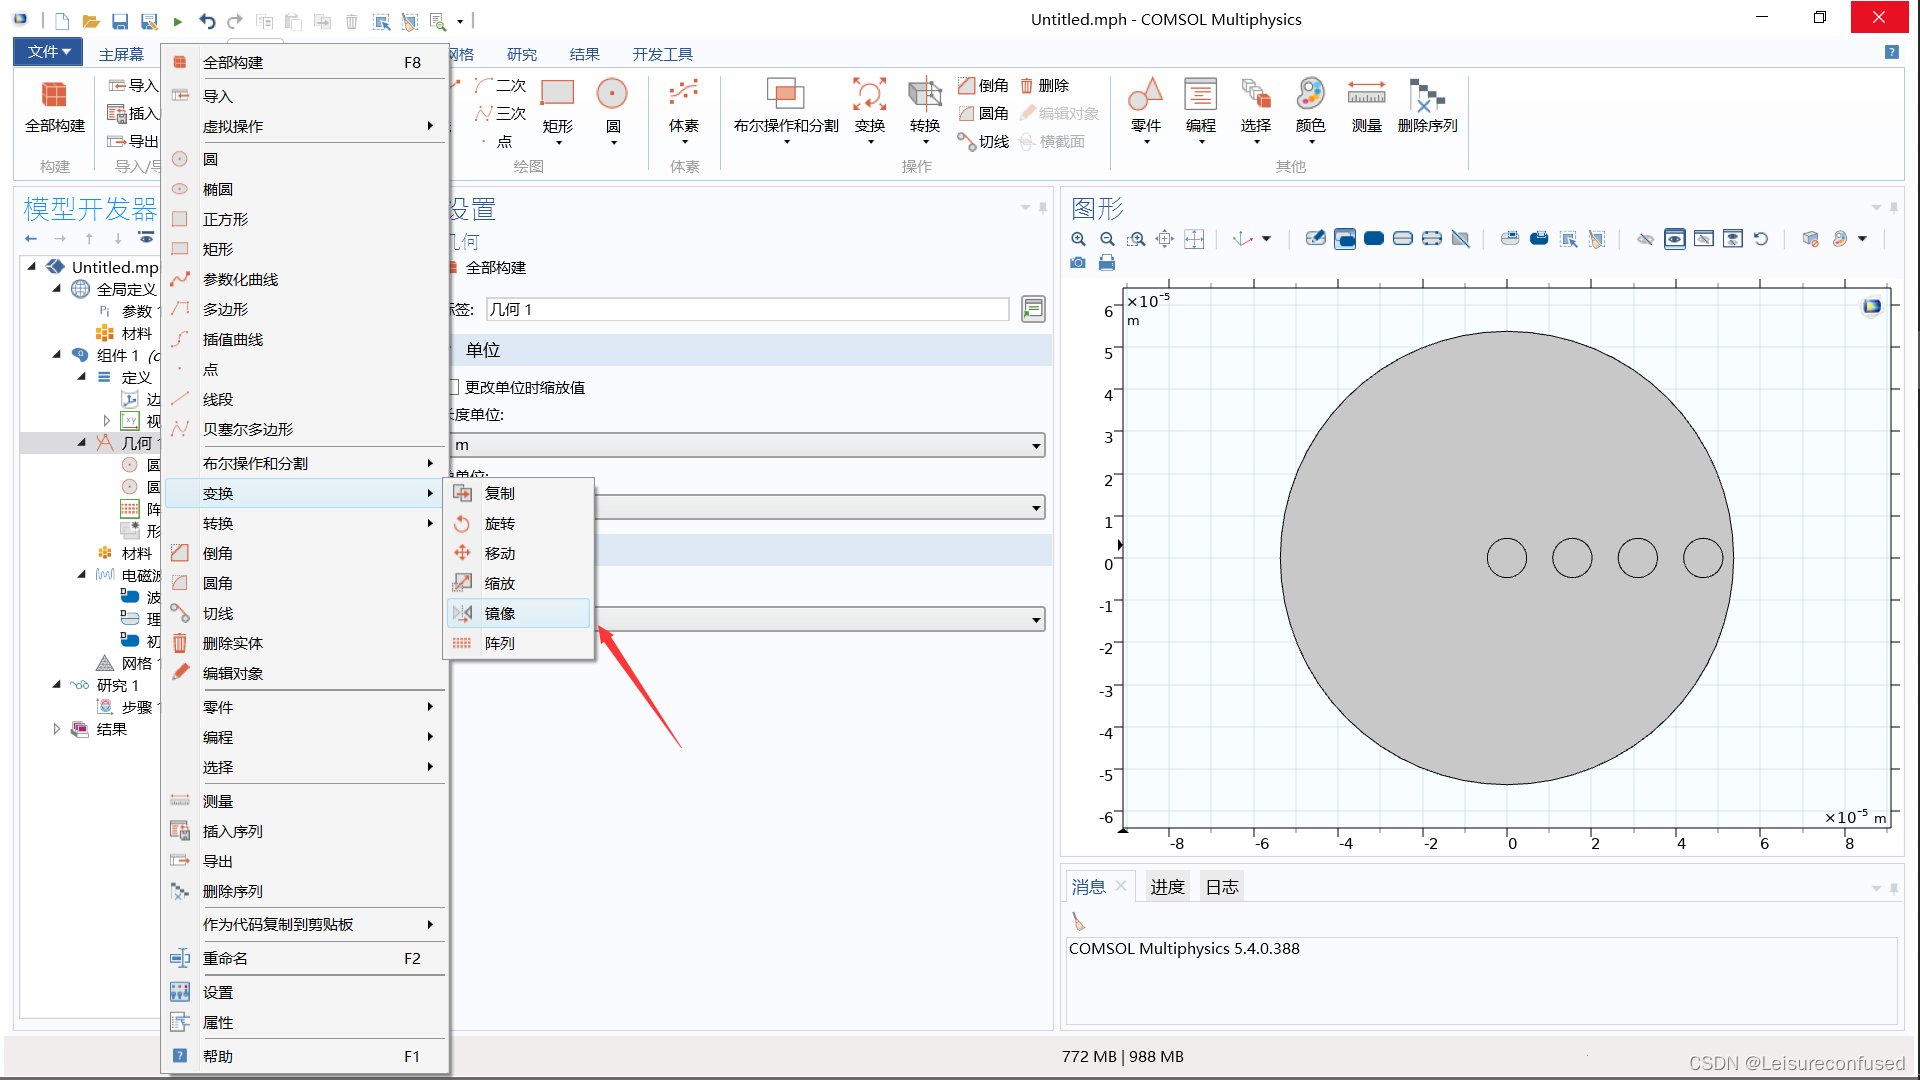This screenshot has height=1080, width=1920.
Task: Click the 矩形 rectangle drawing tool in ribbon
Action: click(557, 111)
